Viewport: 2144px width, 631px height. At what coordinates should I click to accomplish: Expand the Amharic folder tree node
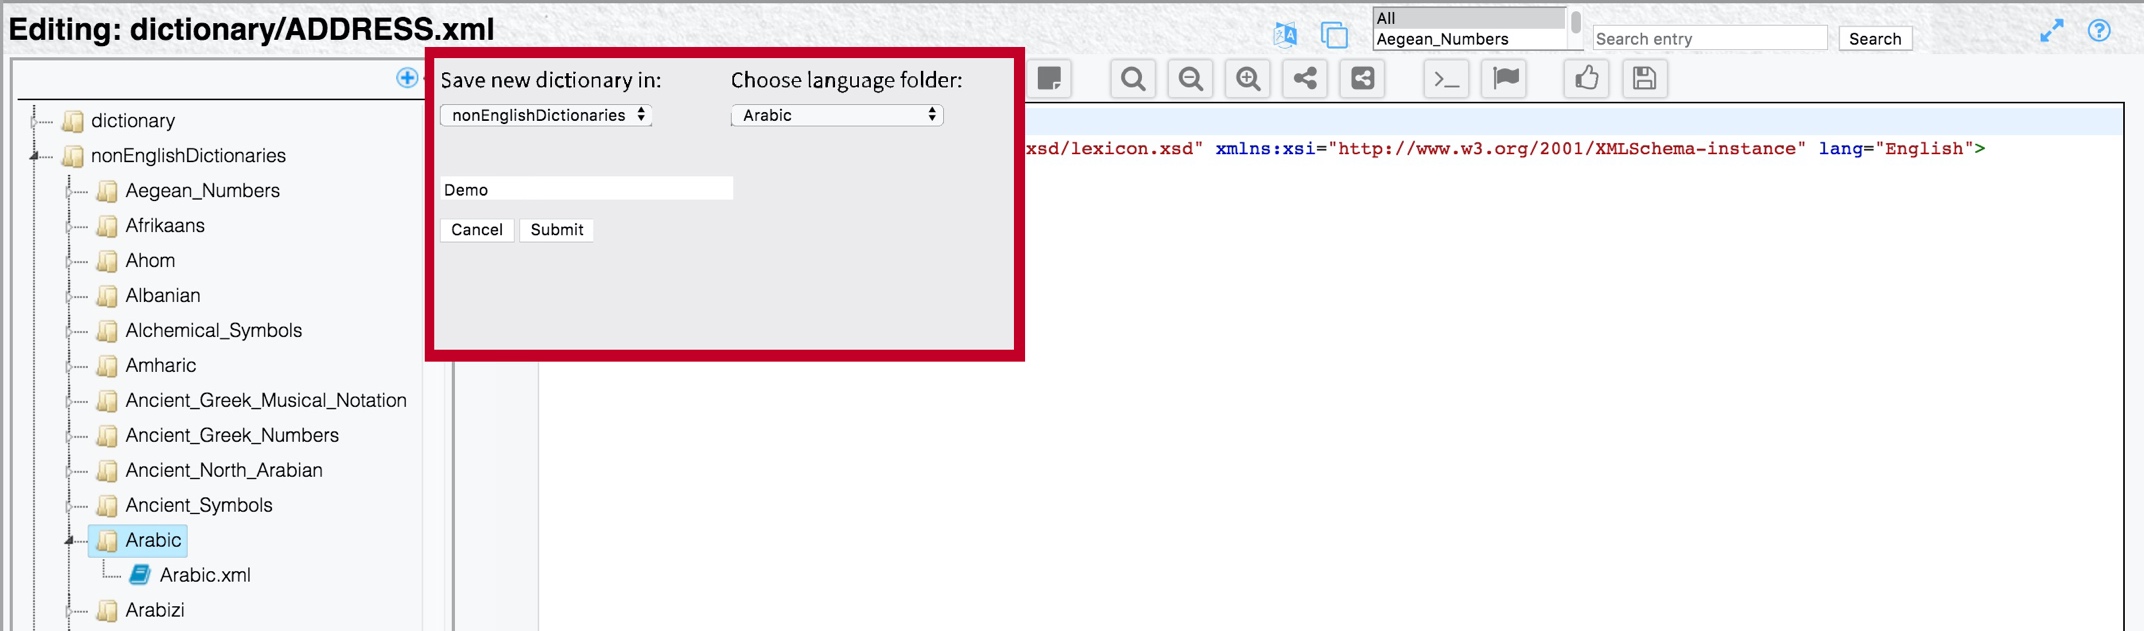point(70,366)
